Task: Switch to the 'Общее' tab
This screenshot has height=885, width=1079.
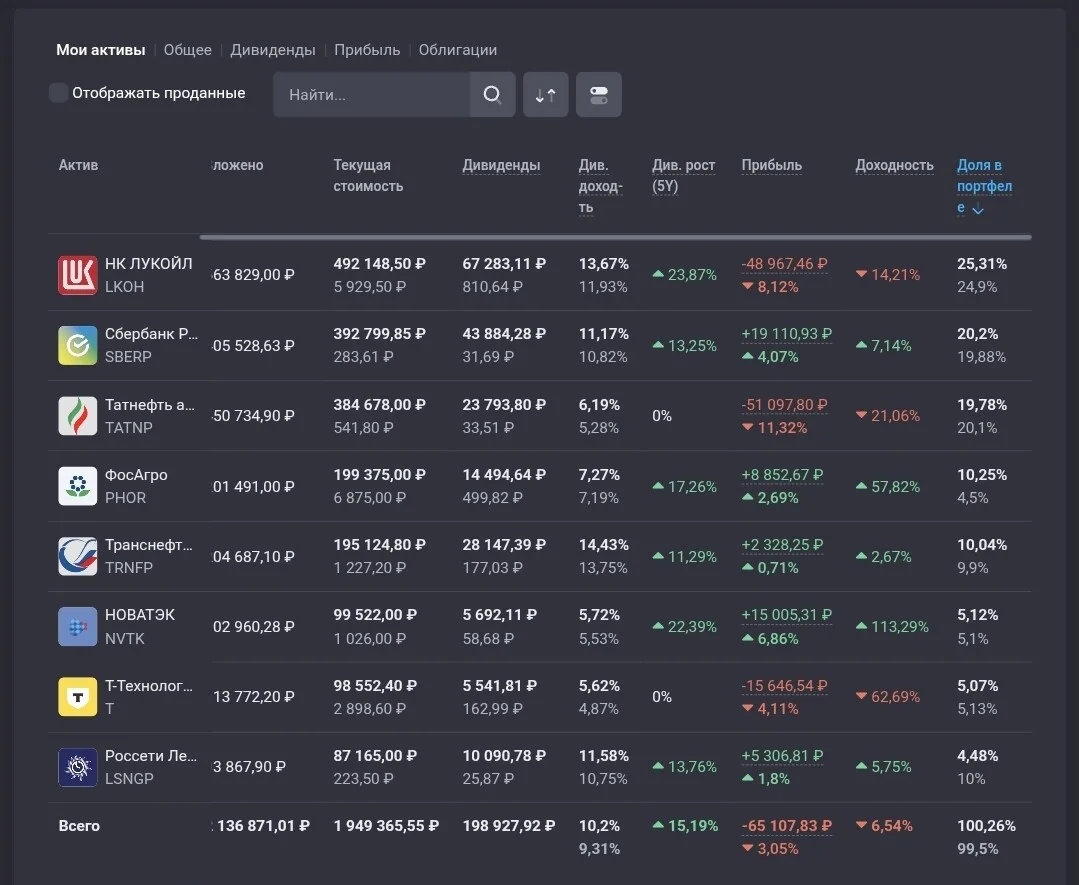Action: coord(187,50)
